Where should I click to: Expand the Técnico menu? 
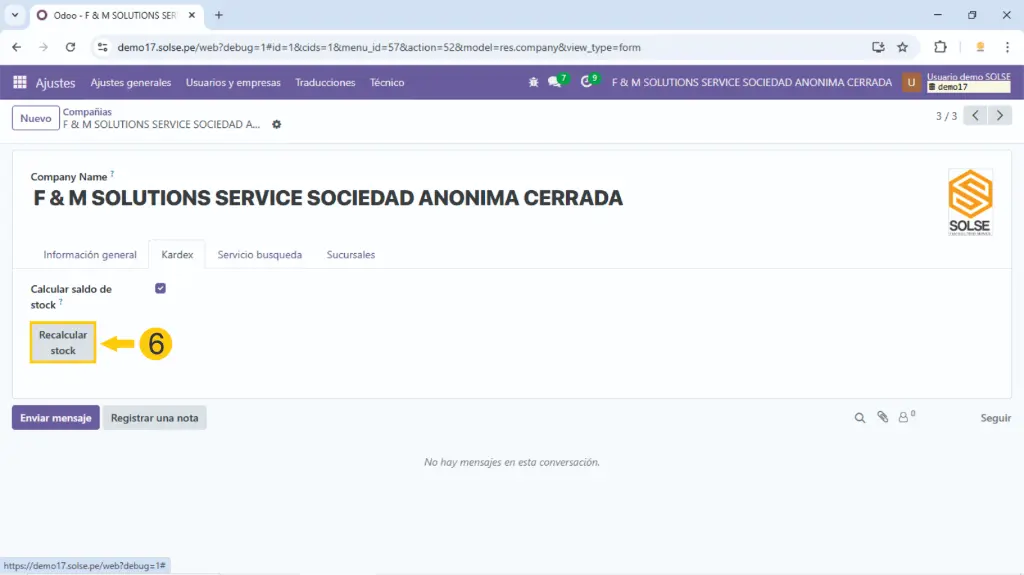tap(387, 83)
